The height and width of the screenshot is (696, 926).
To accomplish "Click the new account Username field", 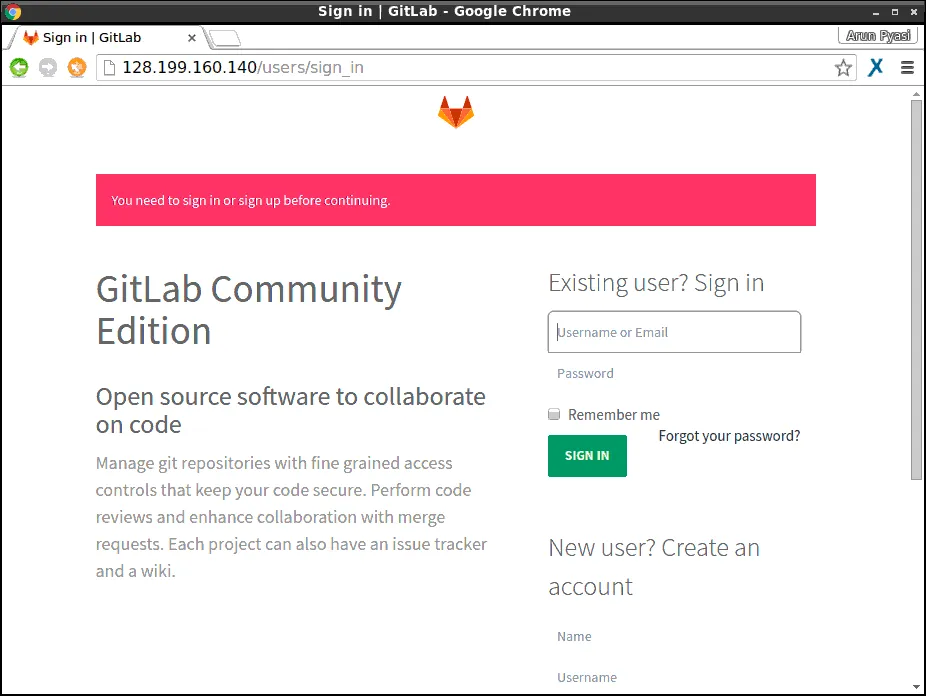I will coord(674,677).
